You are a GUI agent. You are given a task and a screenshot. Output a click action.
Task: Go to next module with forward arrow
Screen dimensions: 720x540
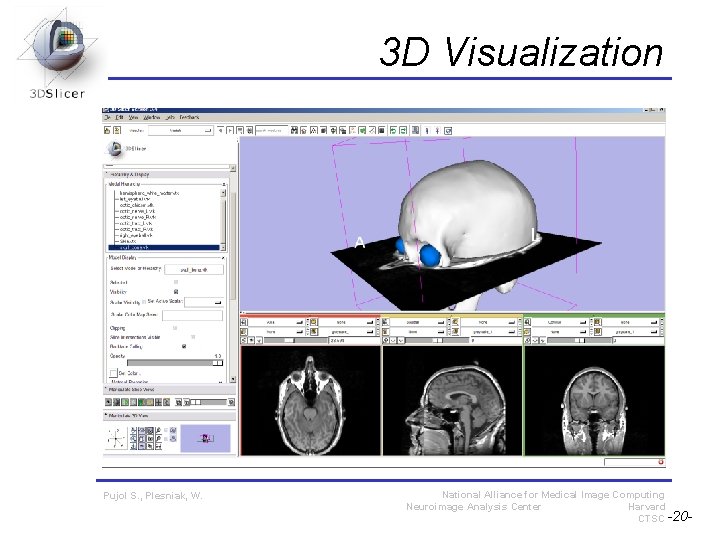point(231,130)
